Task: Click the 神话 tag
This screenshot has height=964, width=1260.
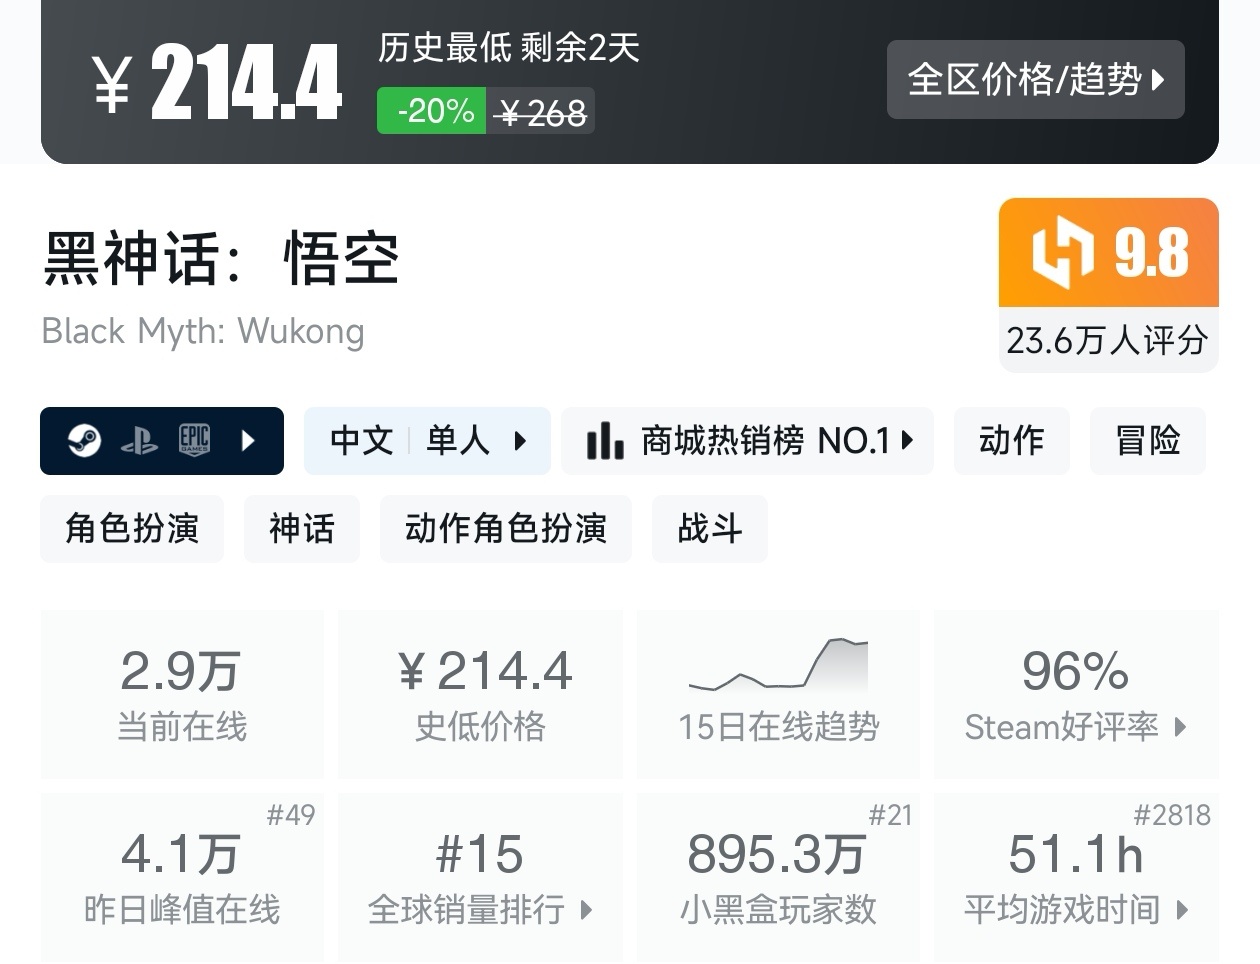Action: tap(302, 529)
